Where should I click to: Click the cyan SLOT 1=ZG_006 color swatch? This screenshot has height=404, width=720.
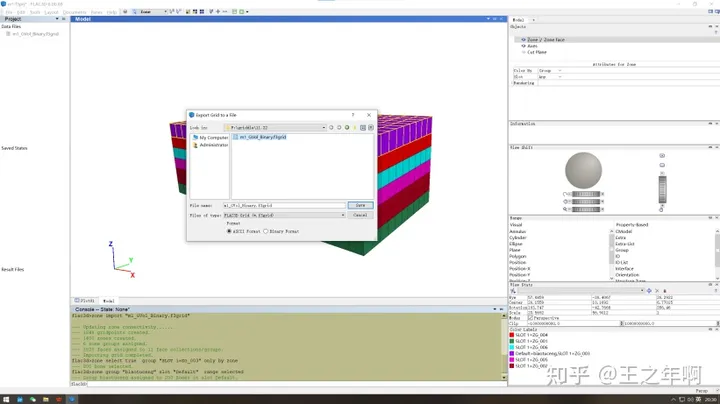(512, 348)
